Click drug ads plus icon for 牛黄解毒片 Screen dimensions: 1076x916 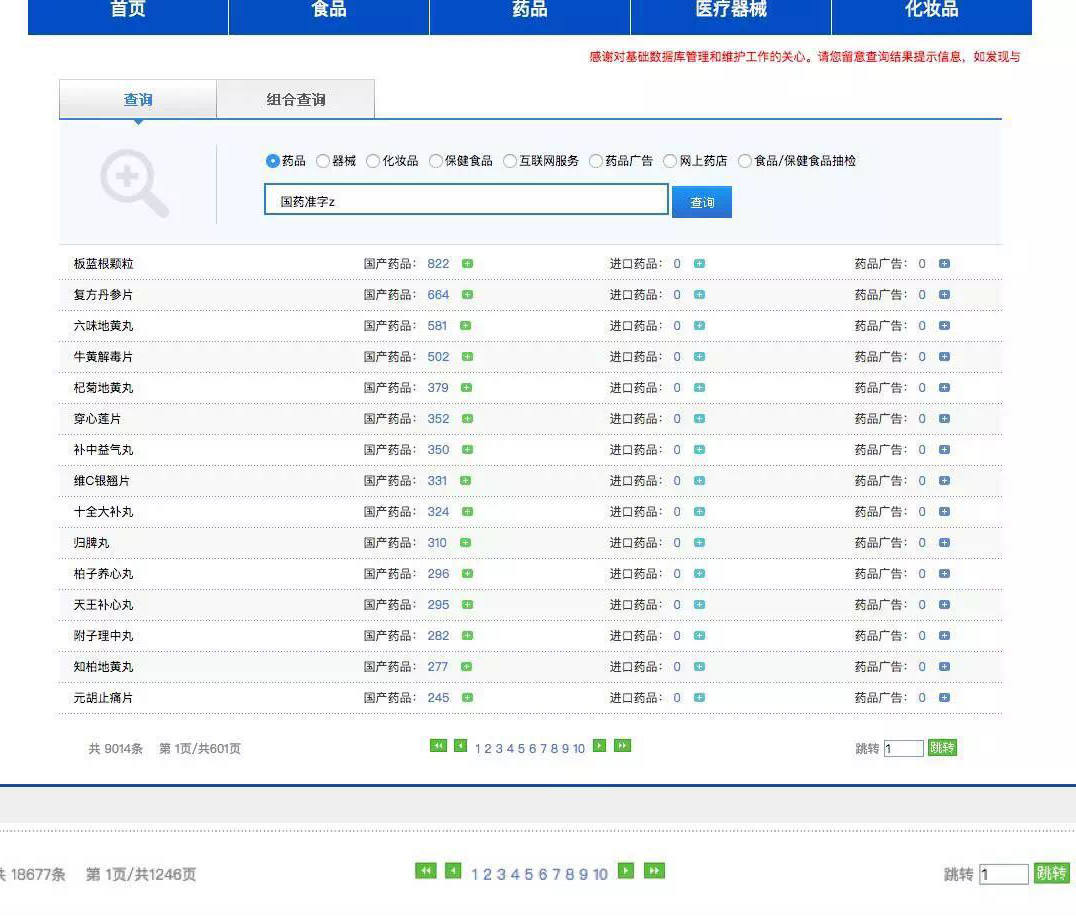pyautogui.click(x=944, y=357)
